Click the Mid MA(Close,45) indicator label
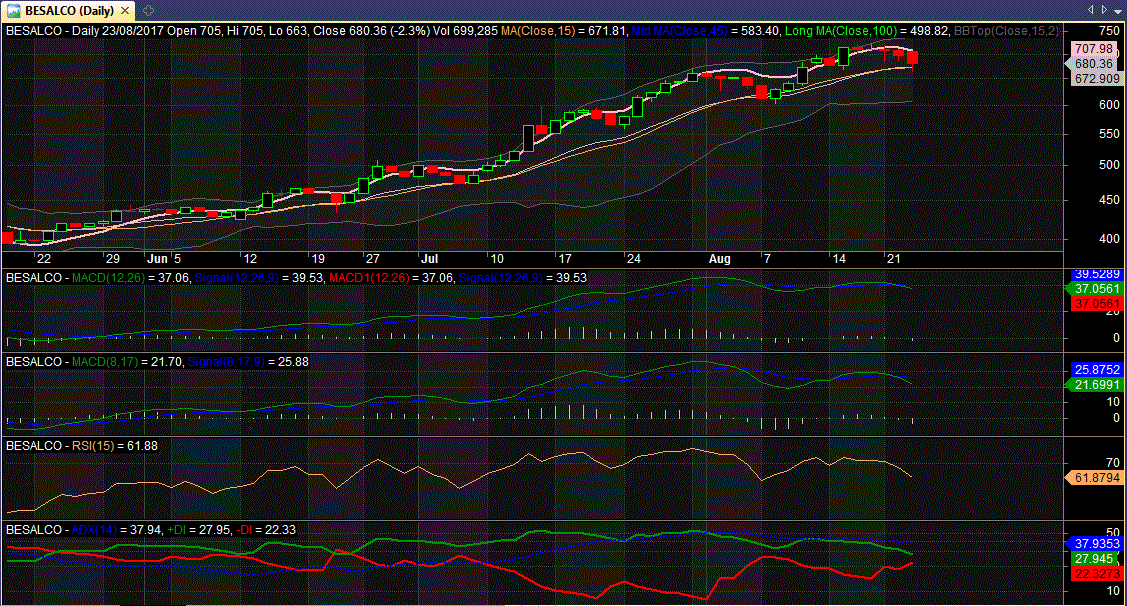 tap(679, 31)
